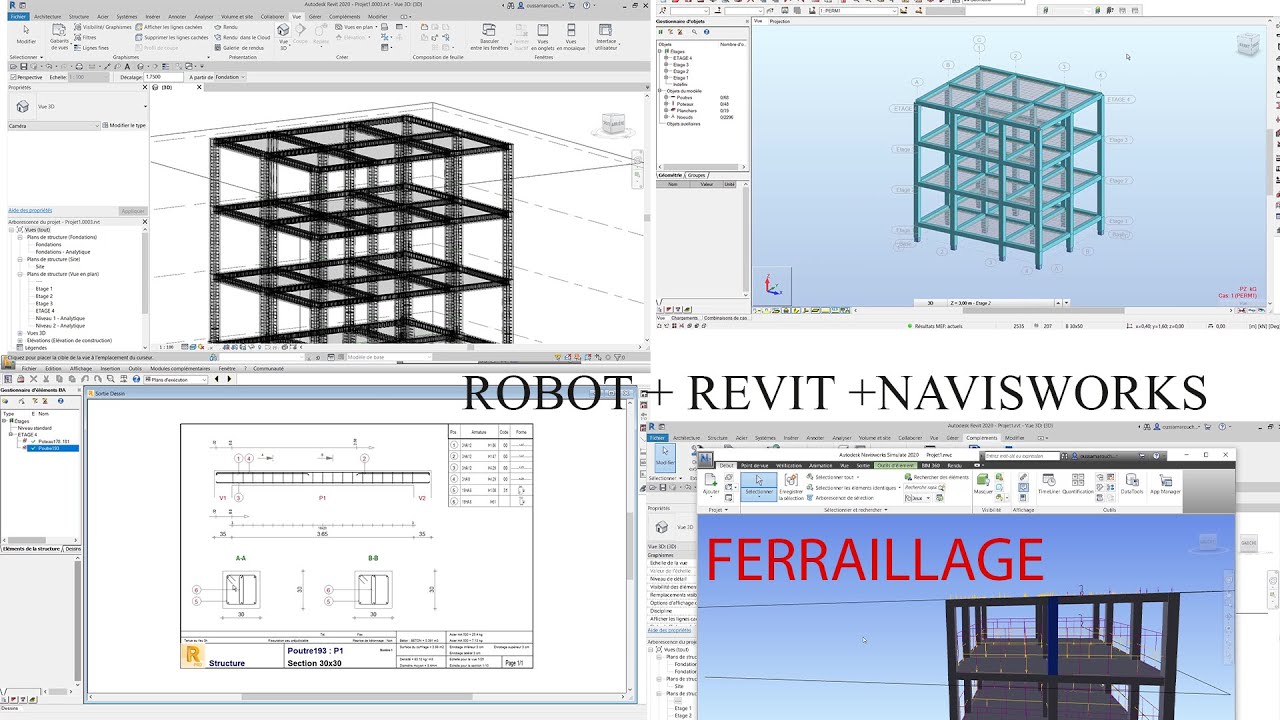Click Fichier button in top-left Revit

point(18,17)
